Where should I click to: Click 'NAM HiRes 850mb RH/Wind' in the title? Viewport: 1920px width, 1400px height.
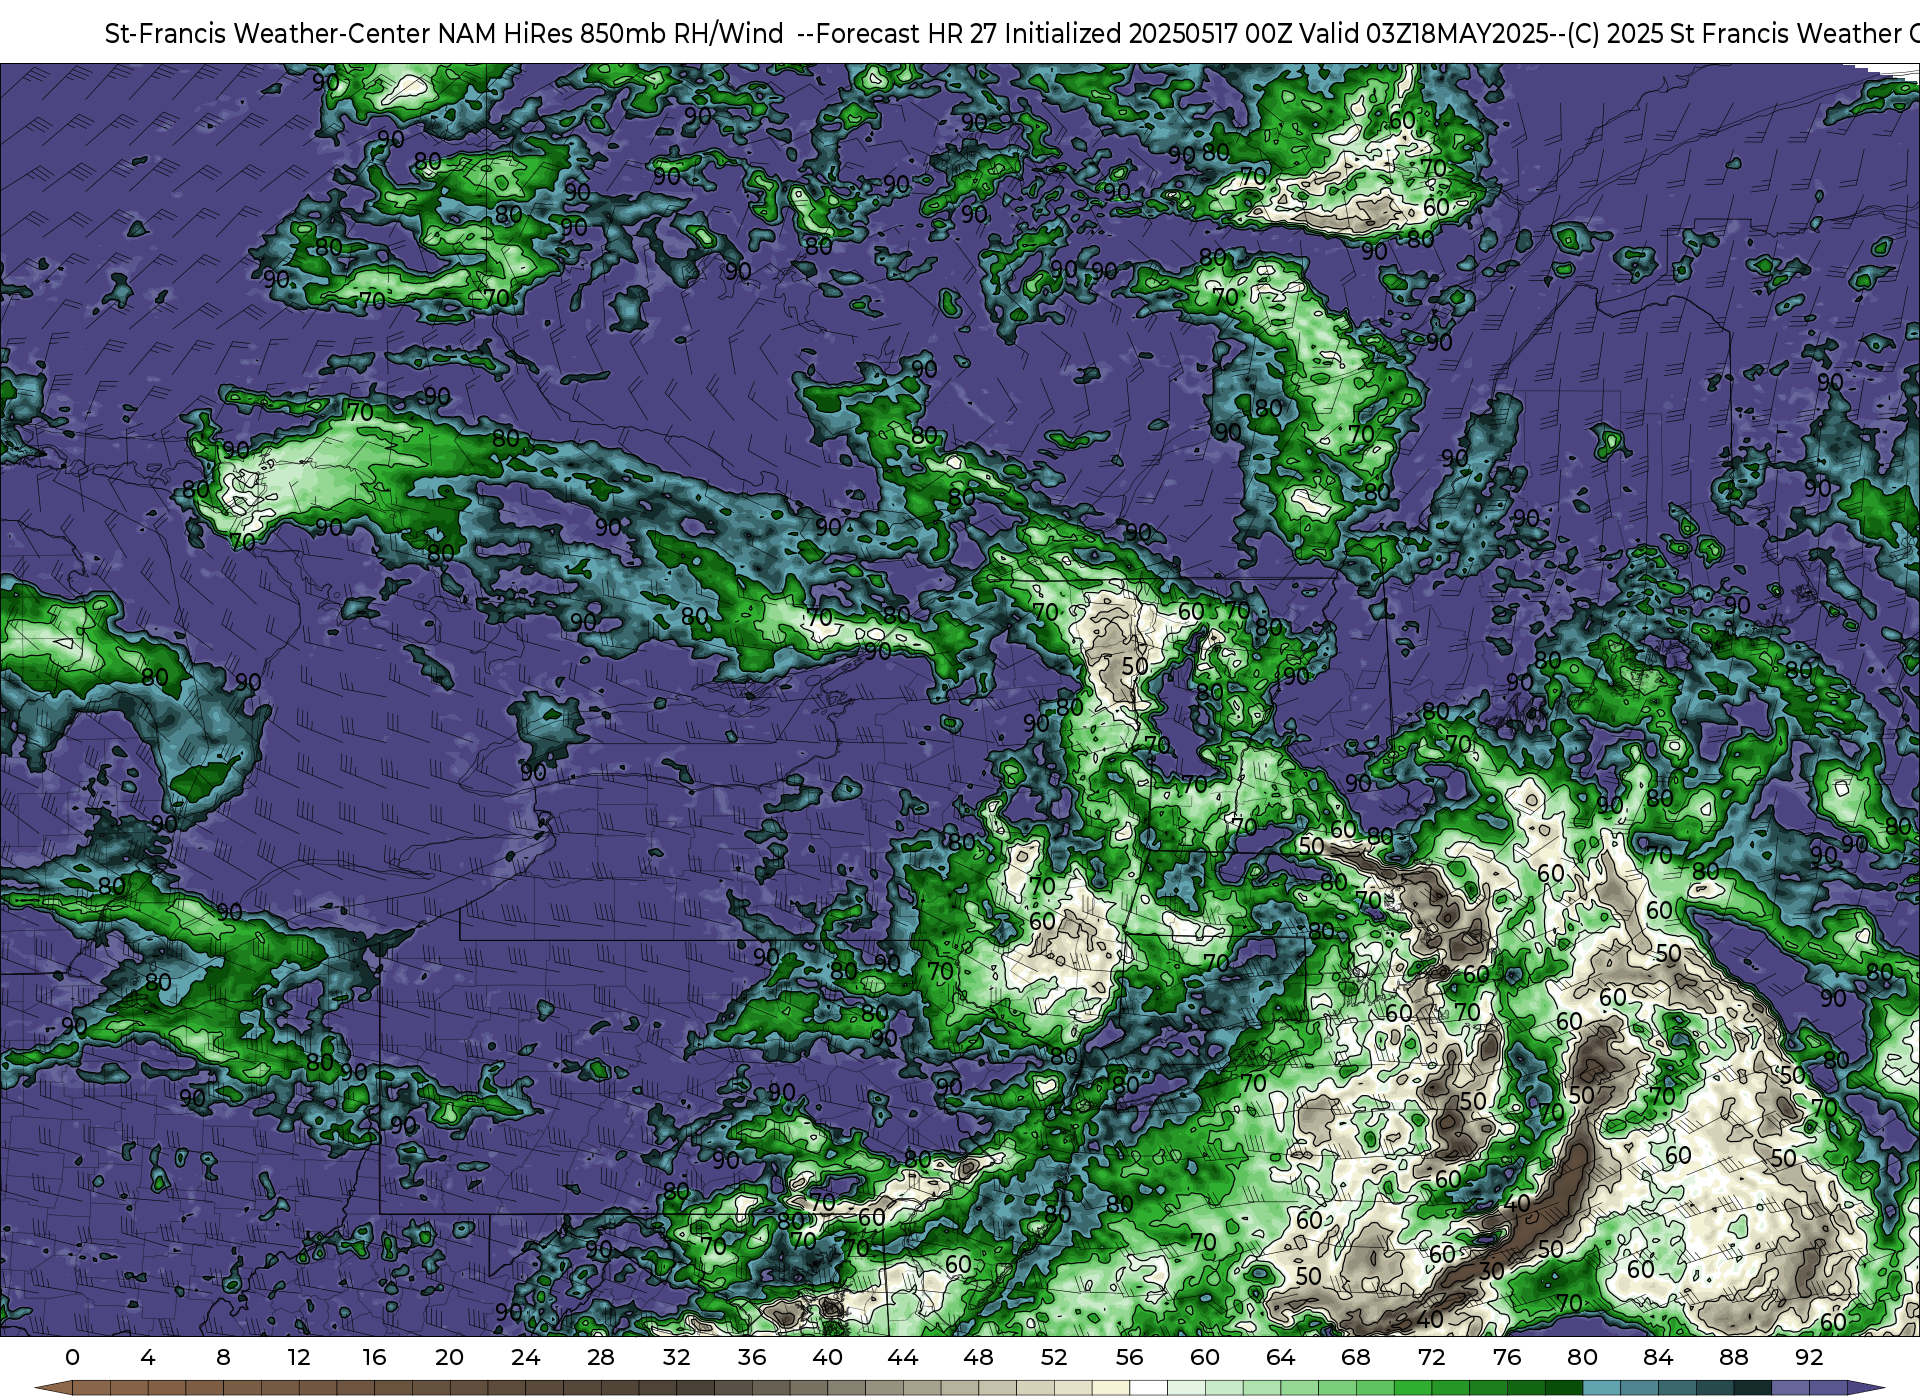[x=611, y=34]
